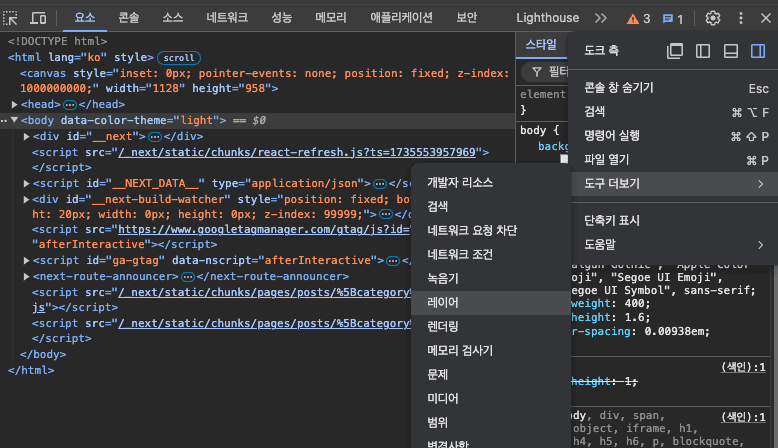
Task: Select 검색 with the ⌘⌥F shortcut
Action: point(675,112)
